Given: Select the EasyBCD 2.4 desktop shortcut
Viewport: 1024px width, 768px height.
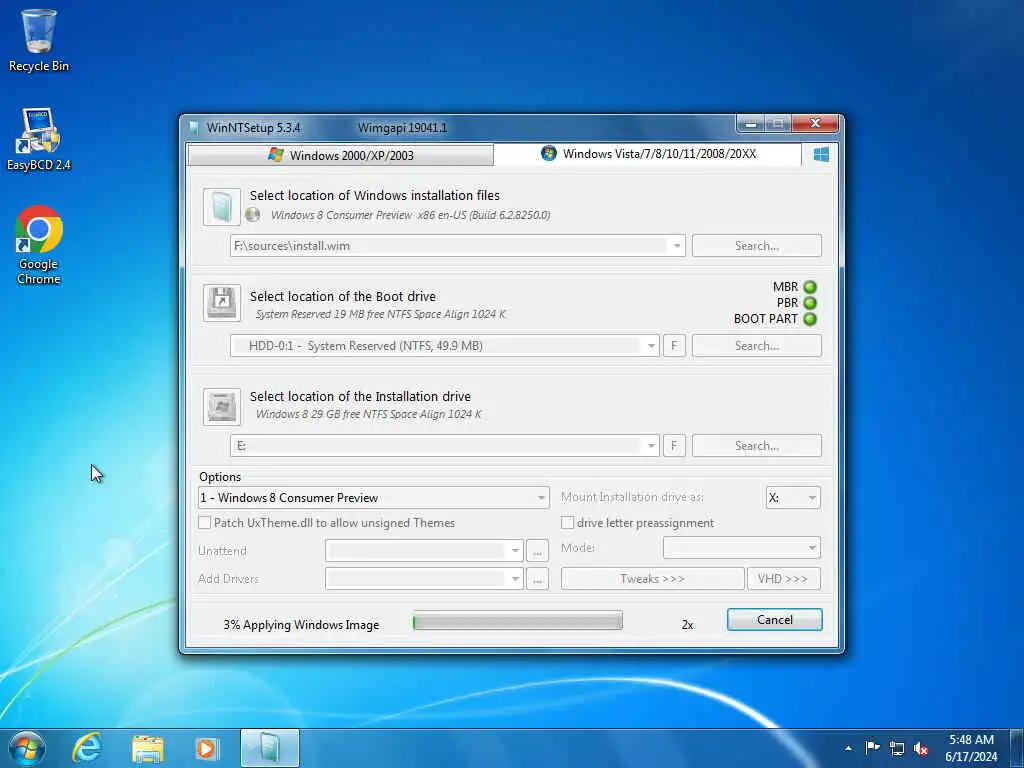Looking at the screenshot, I should coord(39,140).
